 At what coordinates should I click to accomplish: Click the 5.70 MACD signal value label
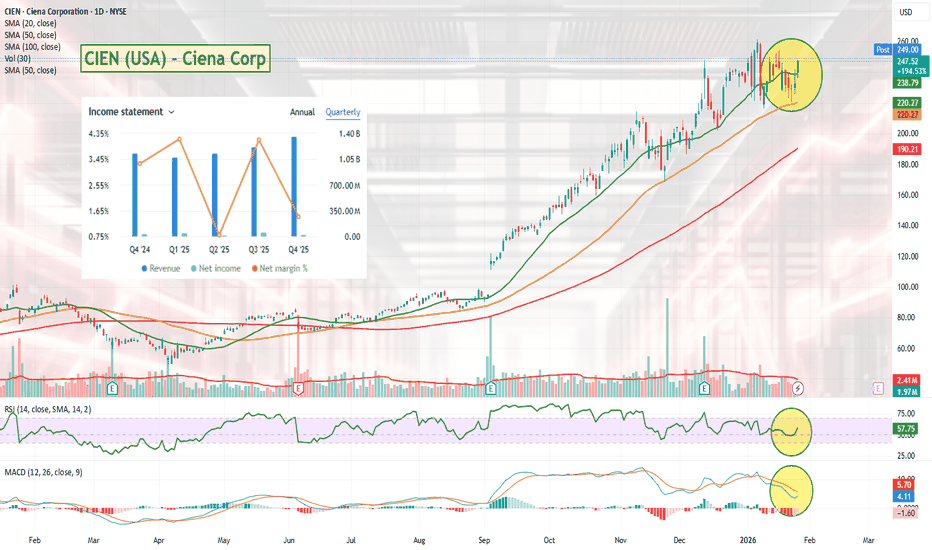[904, 485]
